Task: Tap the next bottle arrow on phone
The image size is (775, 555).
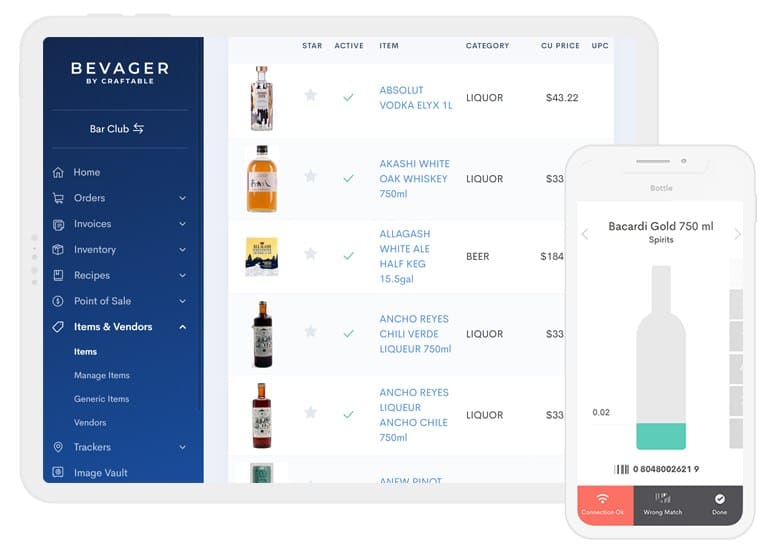Action: coord(737,234)
